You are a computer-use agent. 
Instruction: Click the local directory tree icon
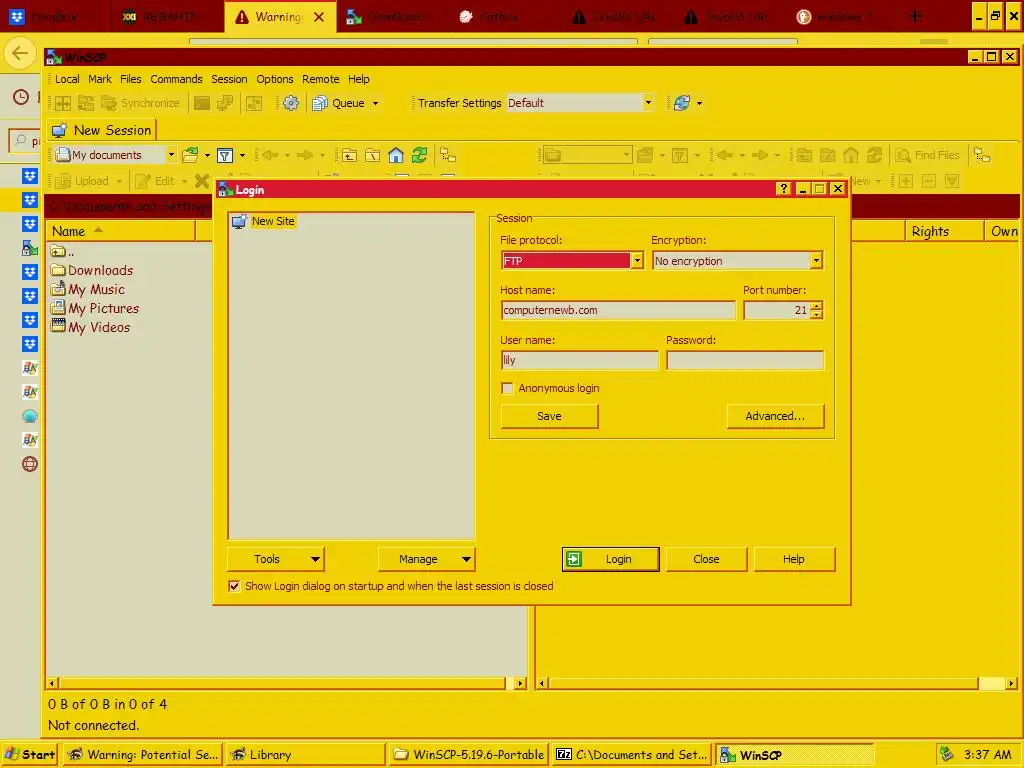(448, 155)
